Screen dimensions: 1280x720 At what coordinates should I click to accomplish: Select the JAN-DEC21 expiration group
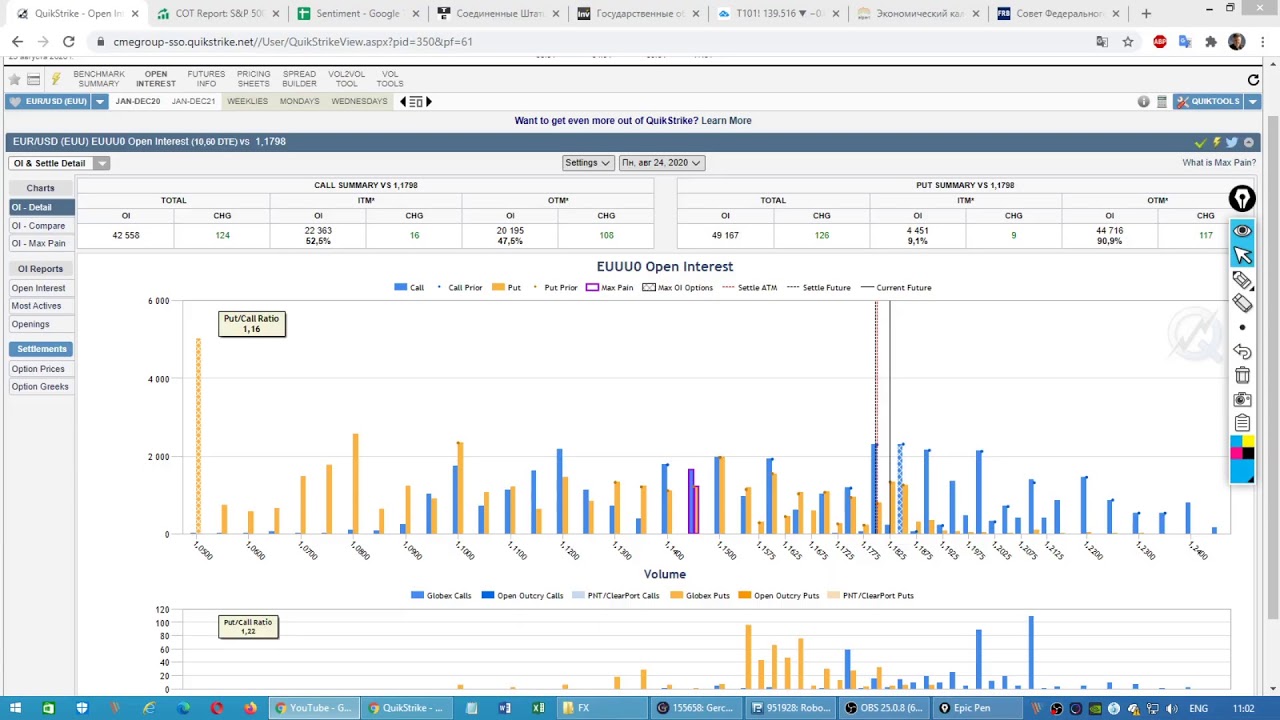pos(193,102)
